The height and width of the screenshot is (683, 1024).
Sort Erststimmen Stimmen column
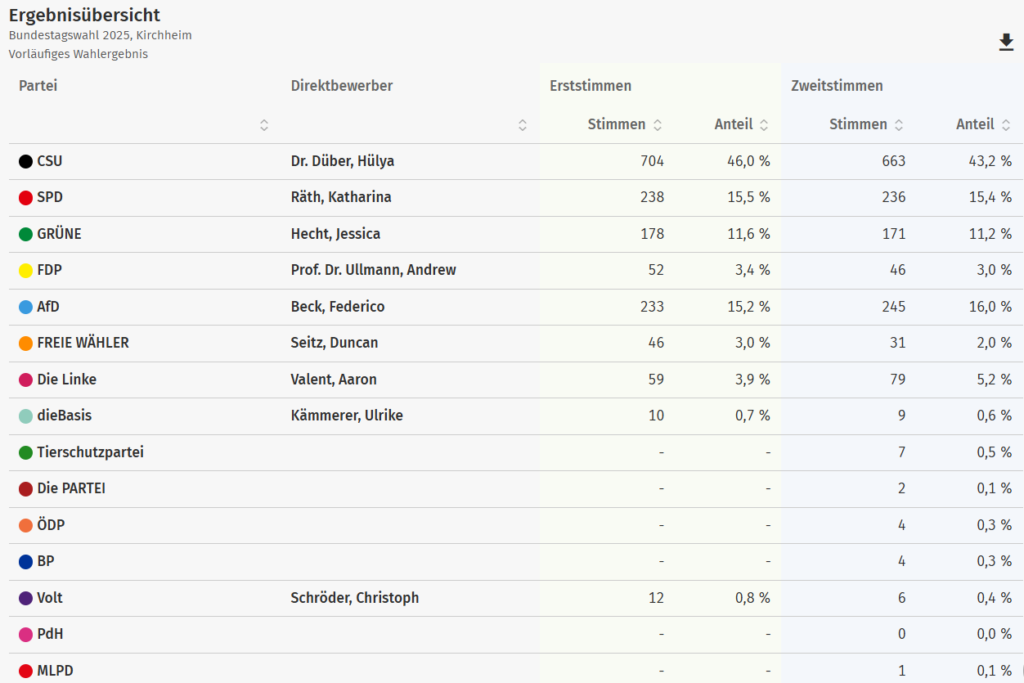coord(658,125)
